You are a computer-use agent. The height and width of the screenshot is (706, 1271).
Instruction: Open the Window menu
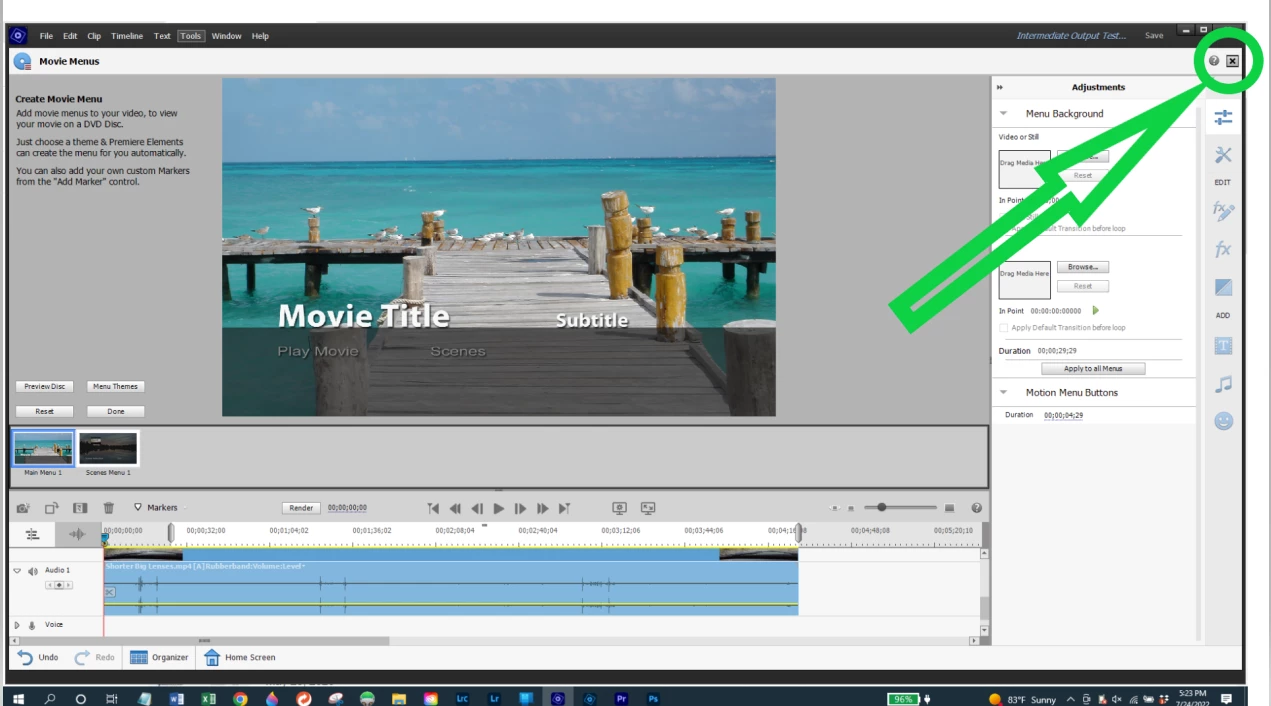click(x=226, y=36)
